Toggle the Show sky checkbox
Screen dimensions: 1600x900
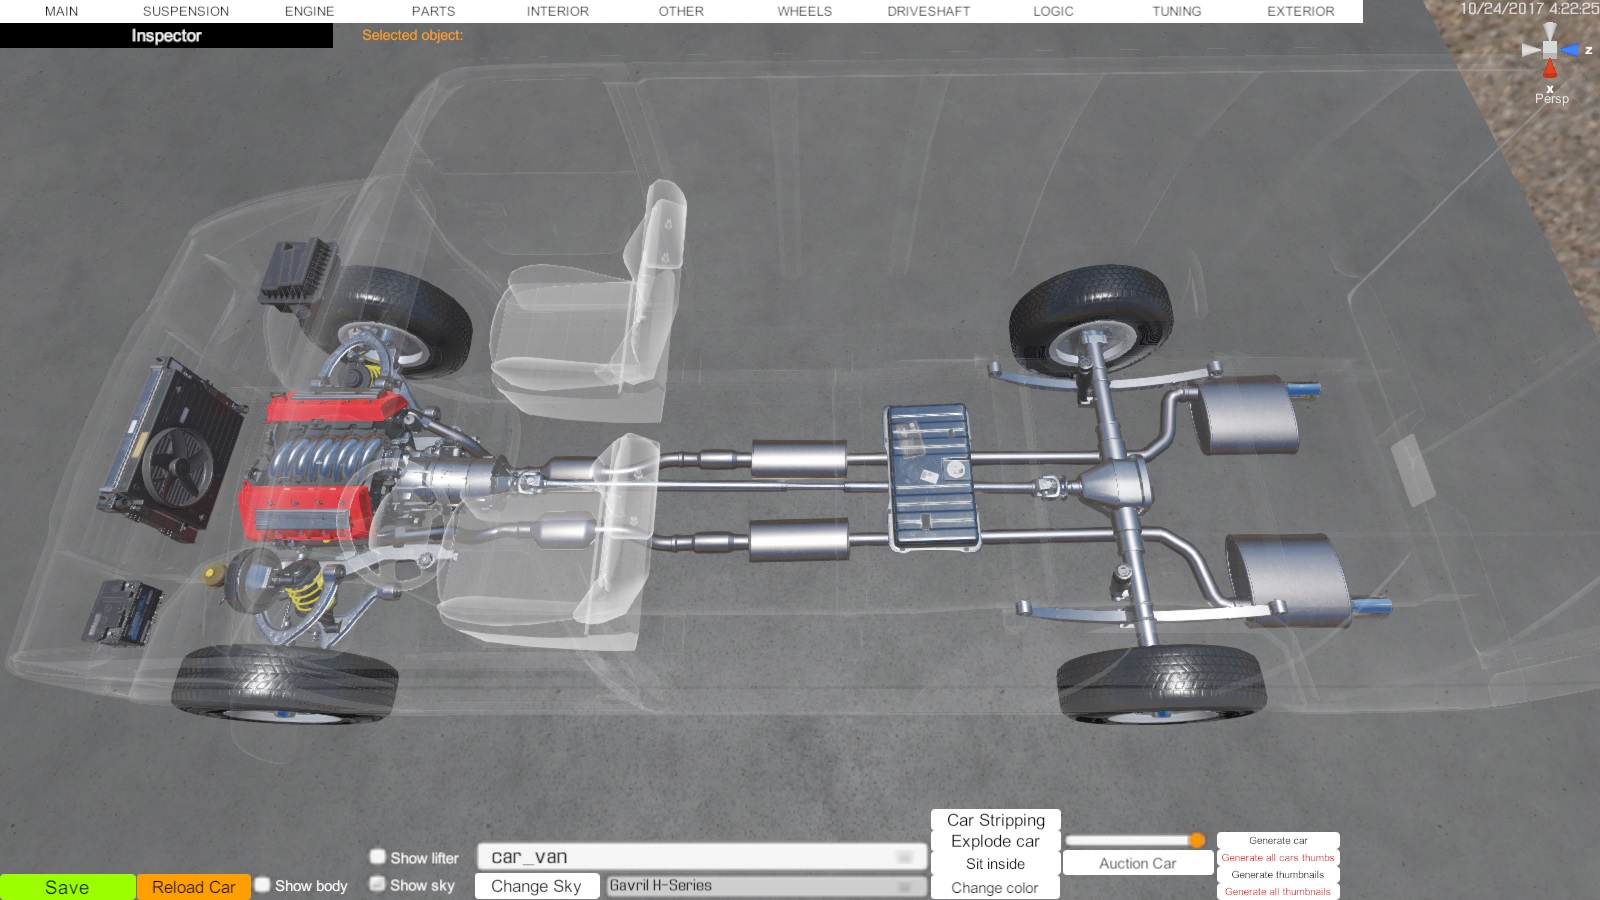click(378, 884)
